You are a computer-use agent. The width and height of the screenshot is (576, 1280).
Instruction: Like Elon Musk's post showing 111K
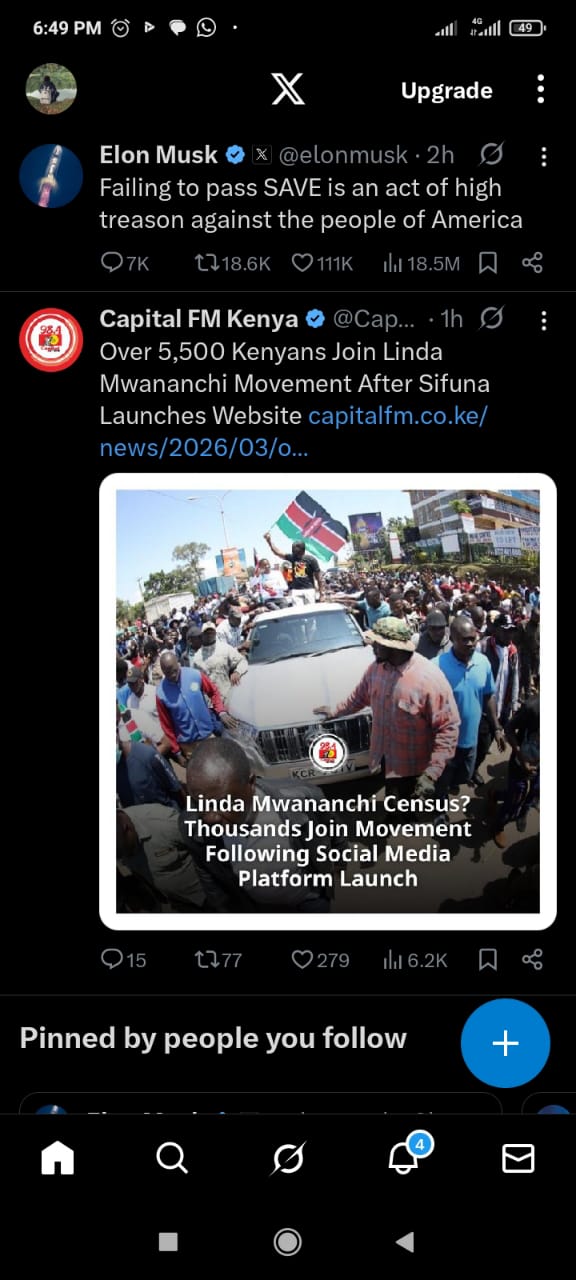click(322, 263)
